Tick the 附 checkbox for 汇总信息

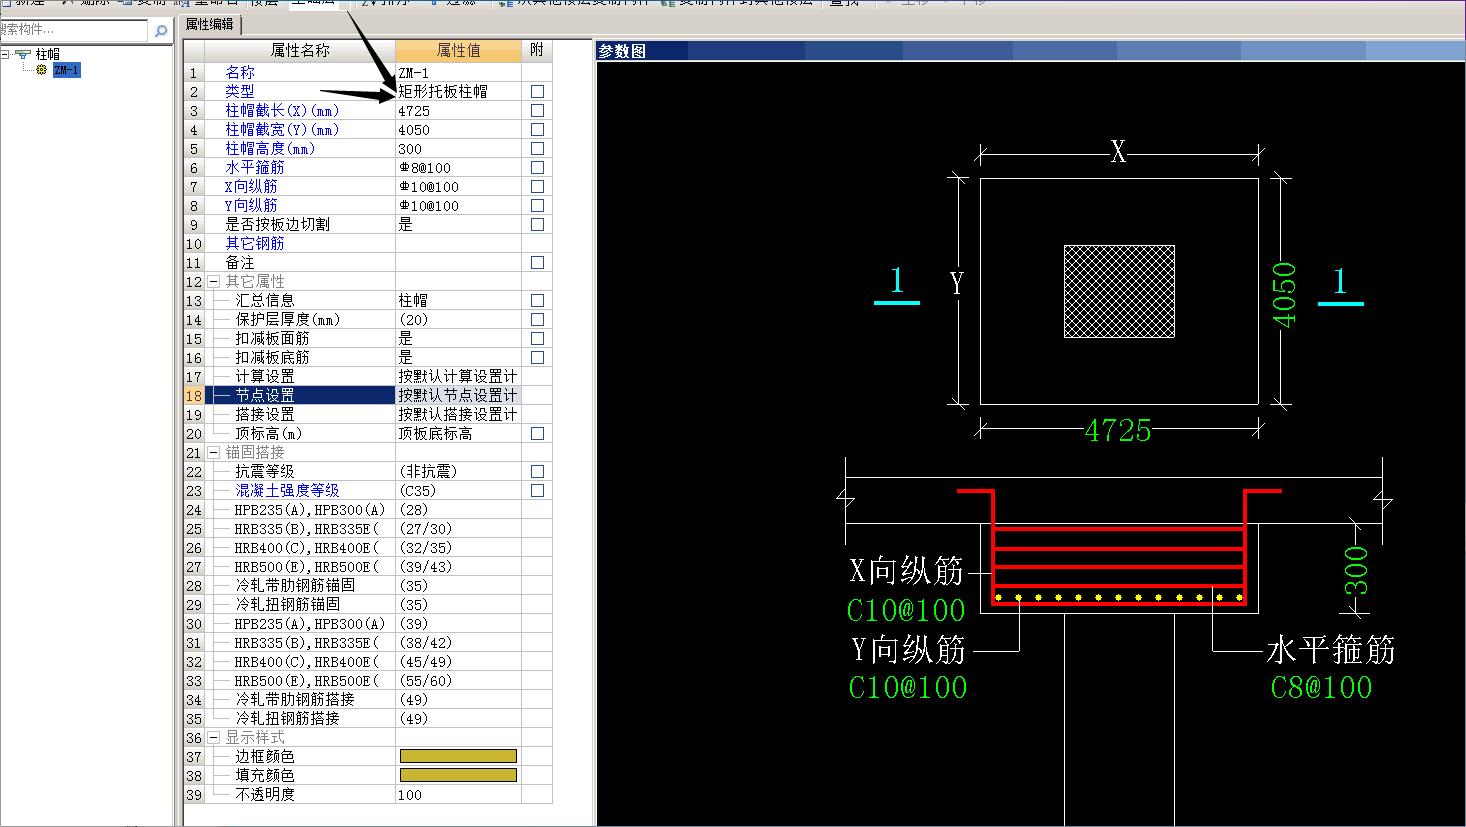tap(537, 300)
